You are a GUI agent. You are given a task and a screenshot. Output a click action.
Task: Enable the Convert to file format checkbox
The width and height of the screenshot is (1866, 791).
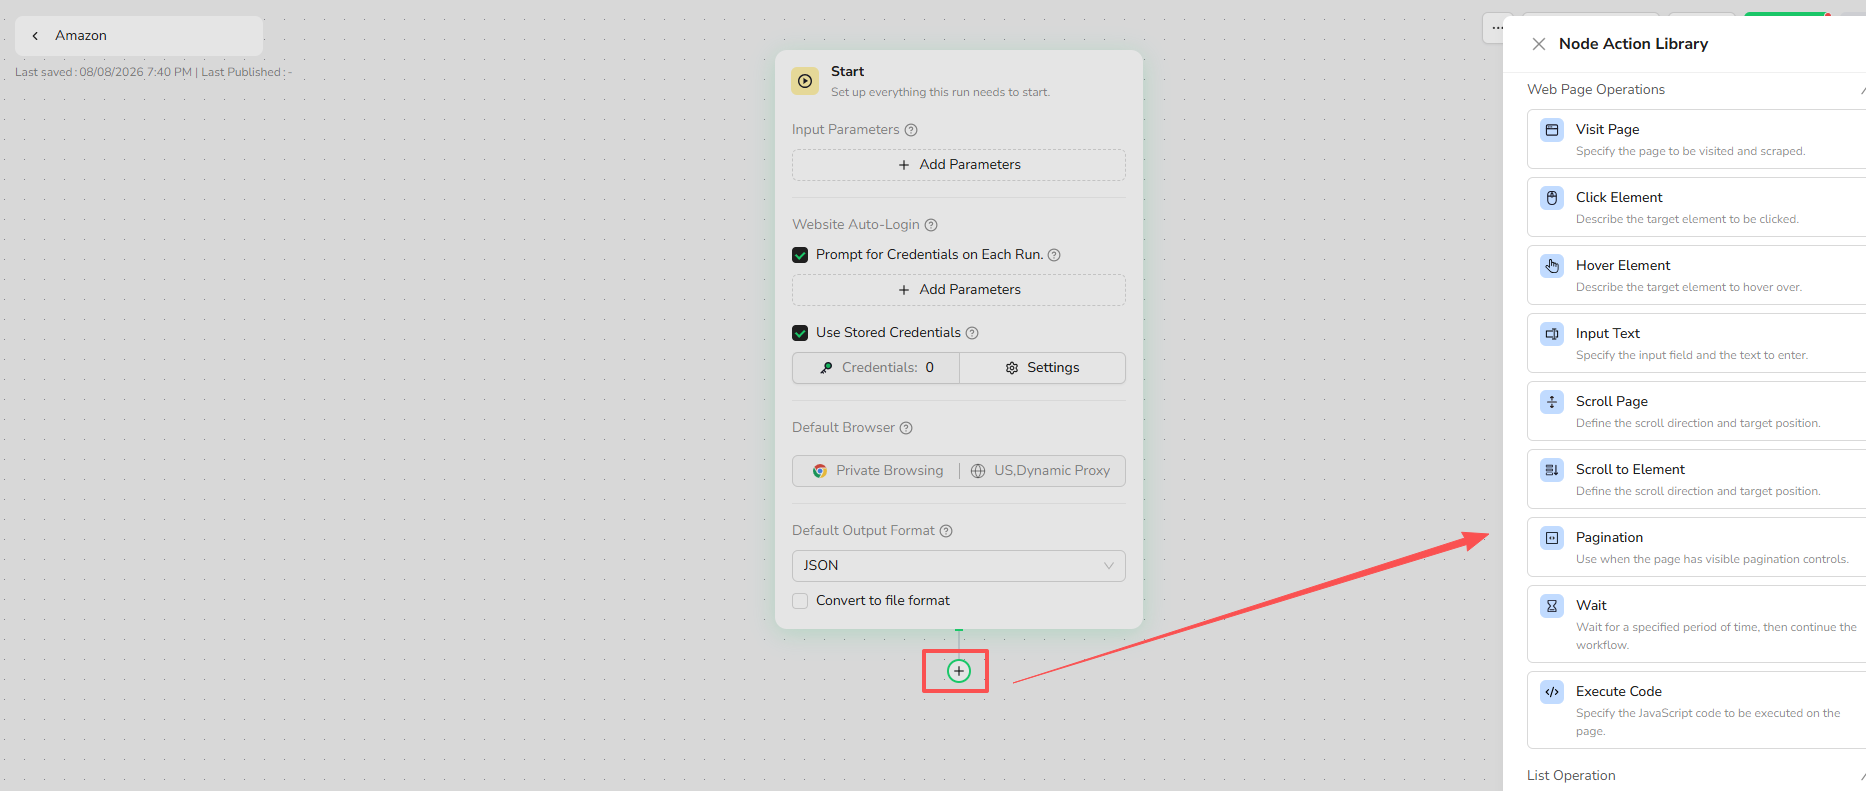800,601
